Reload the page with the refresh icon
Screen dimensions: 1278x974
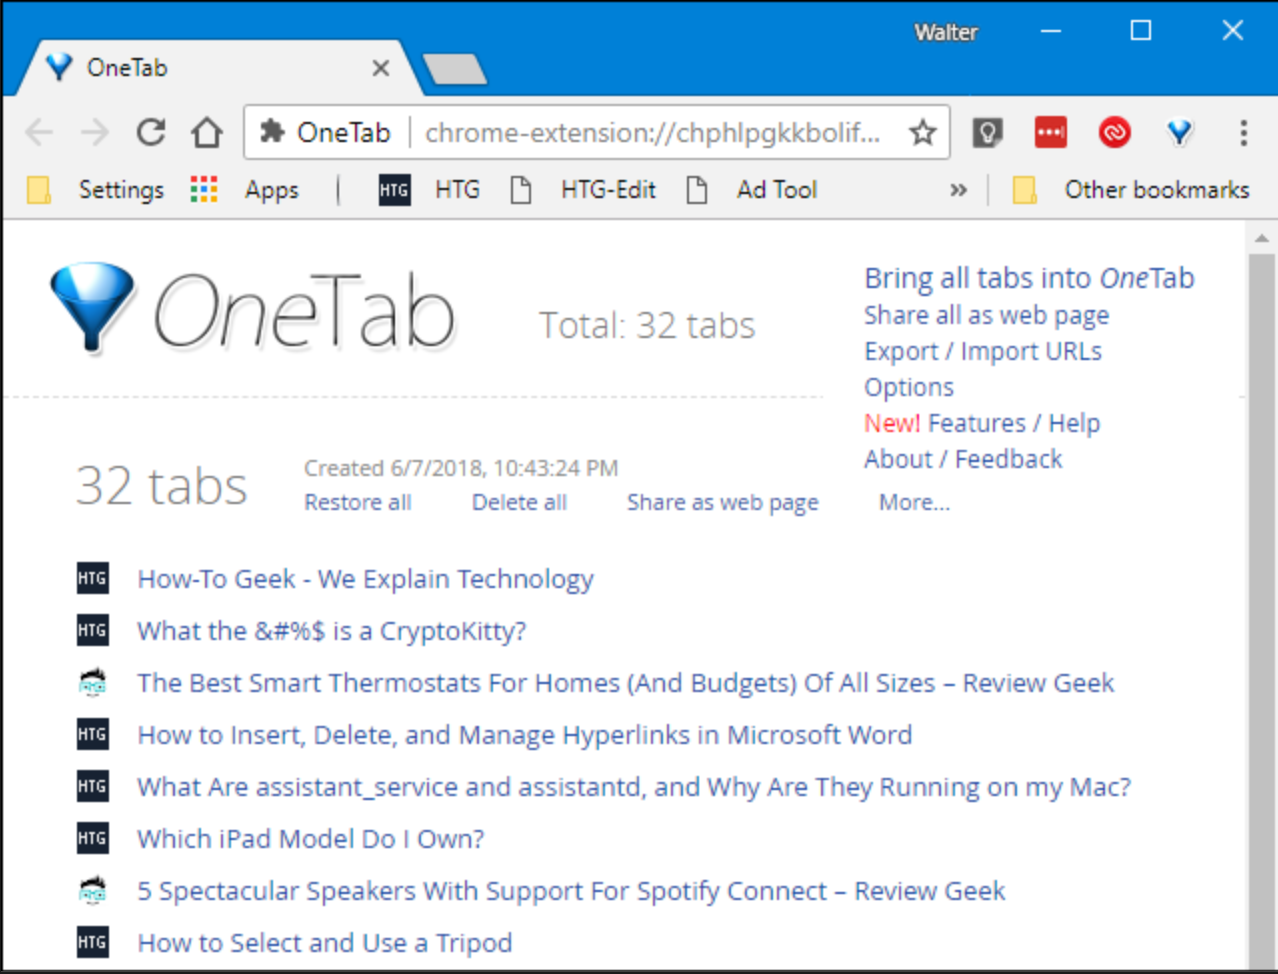pos(150,132)
